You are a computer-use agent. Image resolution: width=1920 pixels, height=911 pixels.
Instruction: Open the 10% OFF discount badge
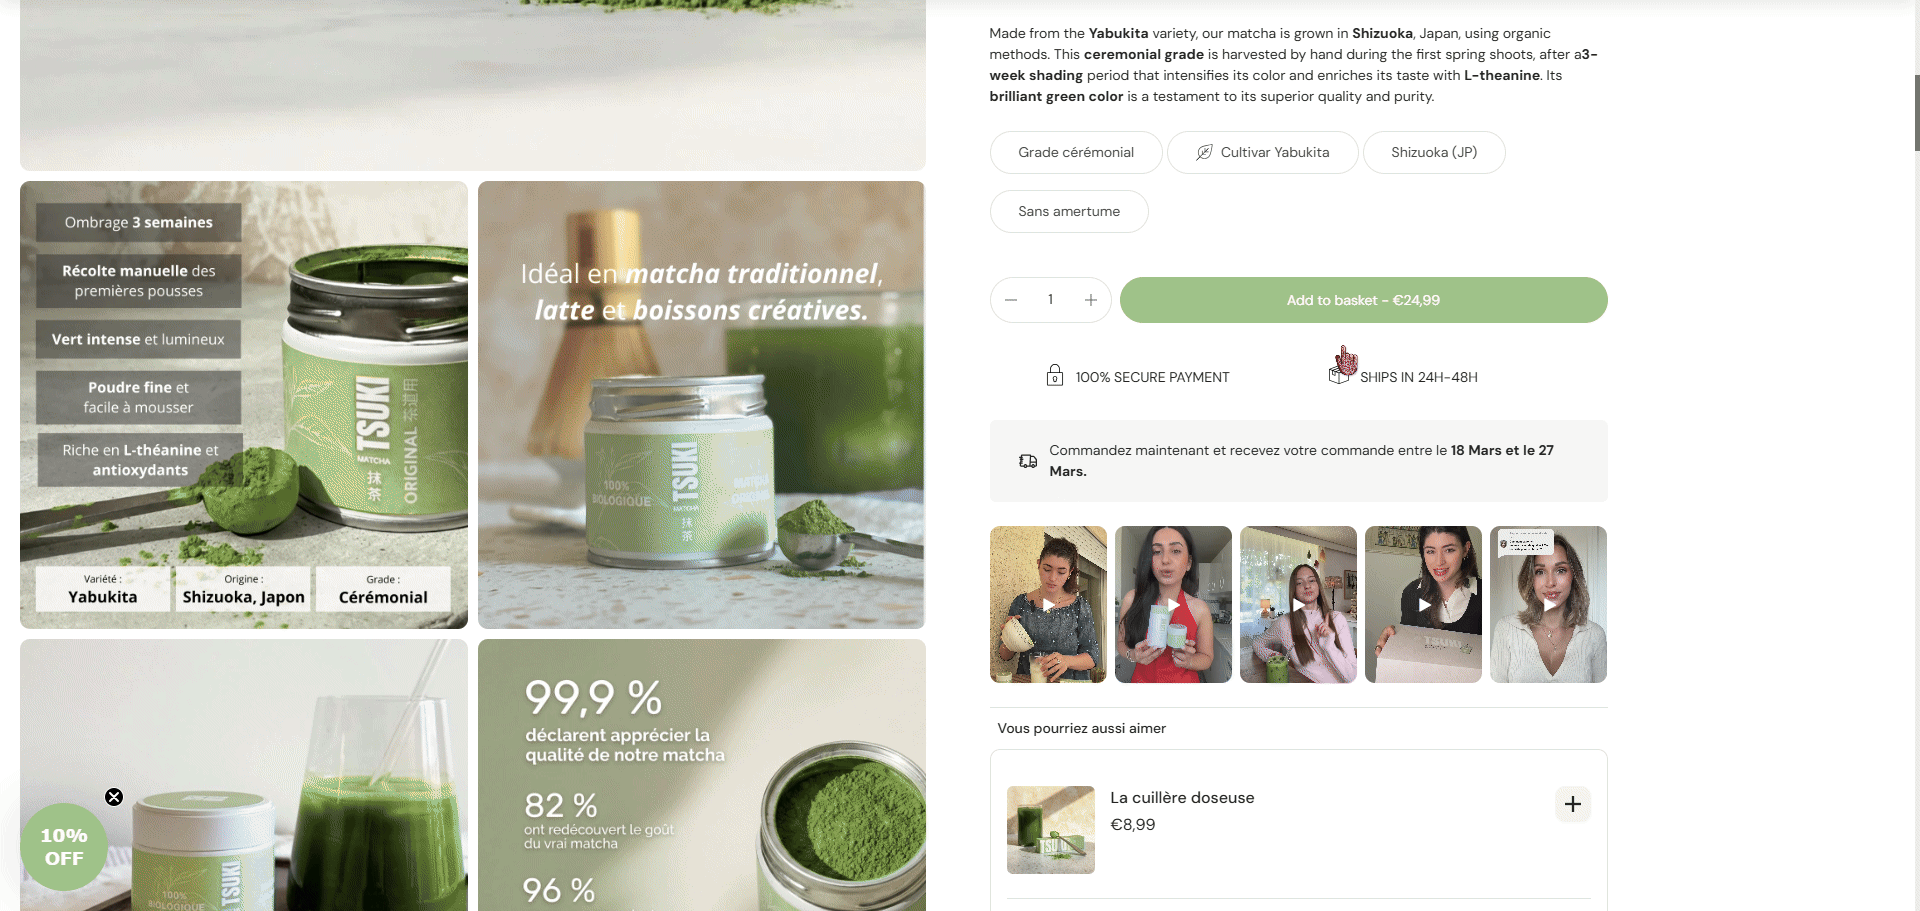pyautogui.click(x=64, y=847)
